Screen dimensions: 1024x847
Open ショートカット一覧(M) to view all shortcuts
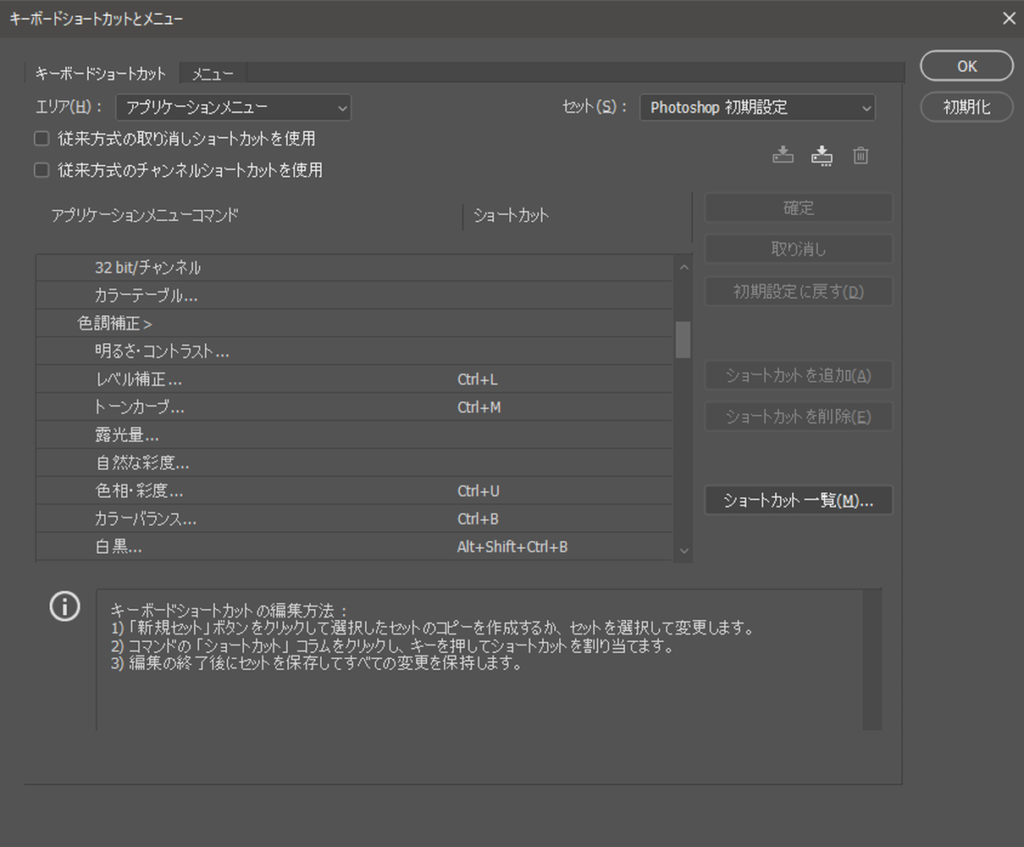coord(798,500)
